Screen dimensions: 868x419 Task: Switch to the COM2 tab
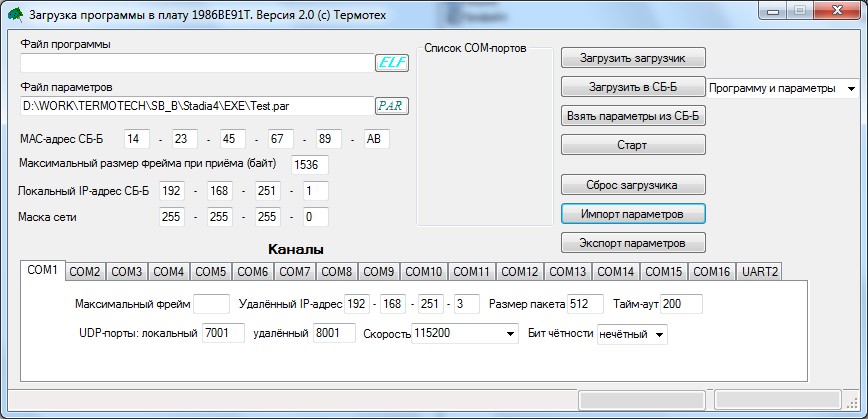pos(85,272)
